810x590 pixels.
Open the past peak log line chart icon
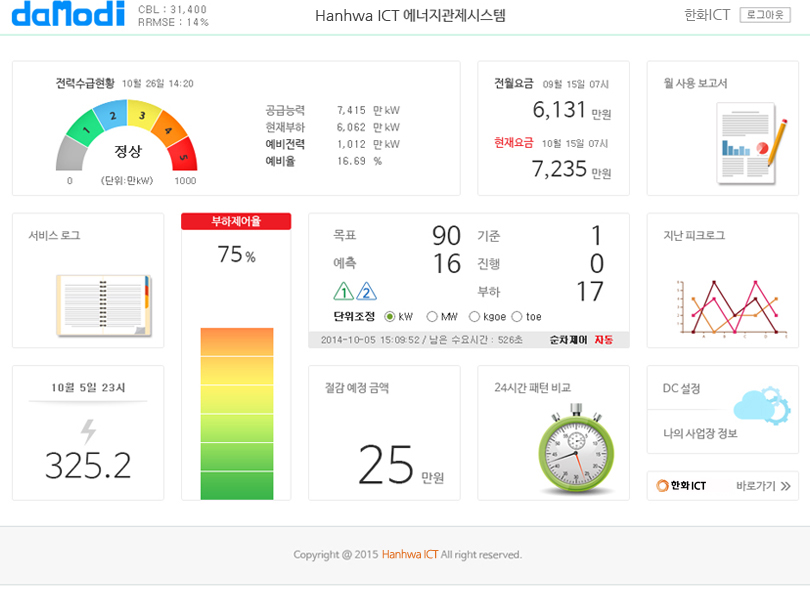731,308
